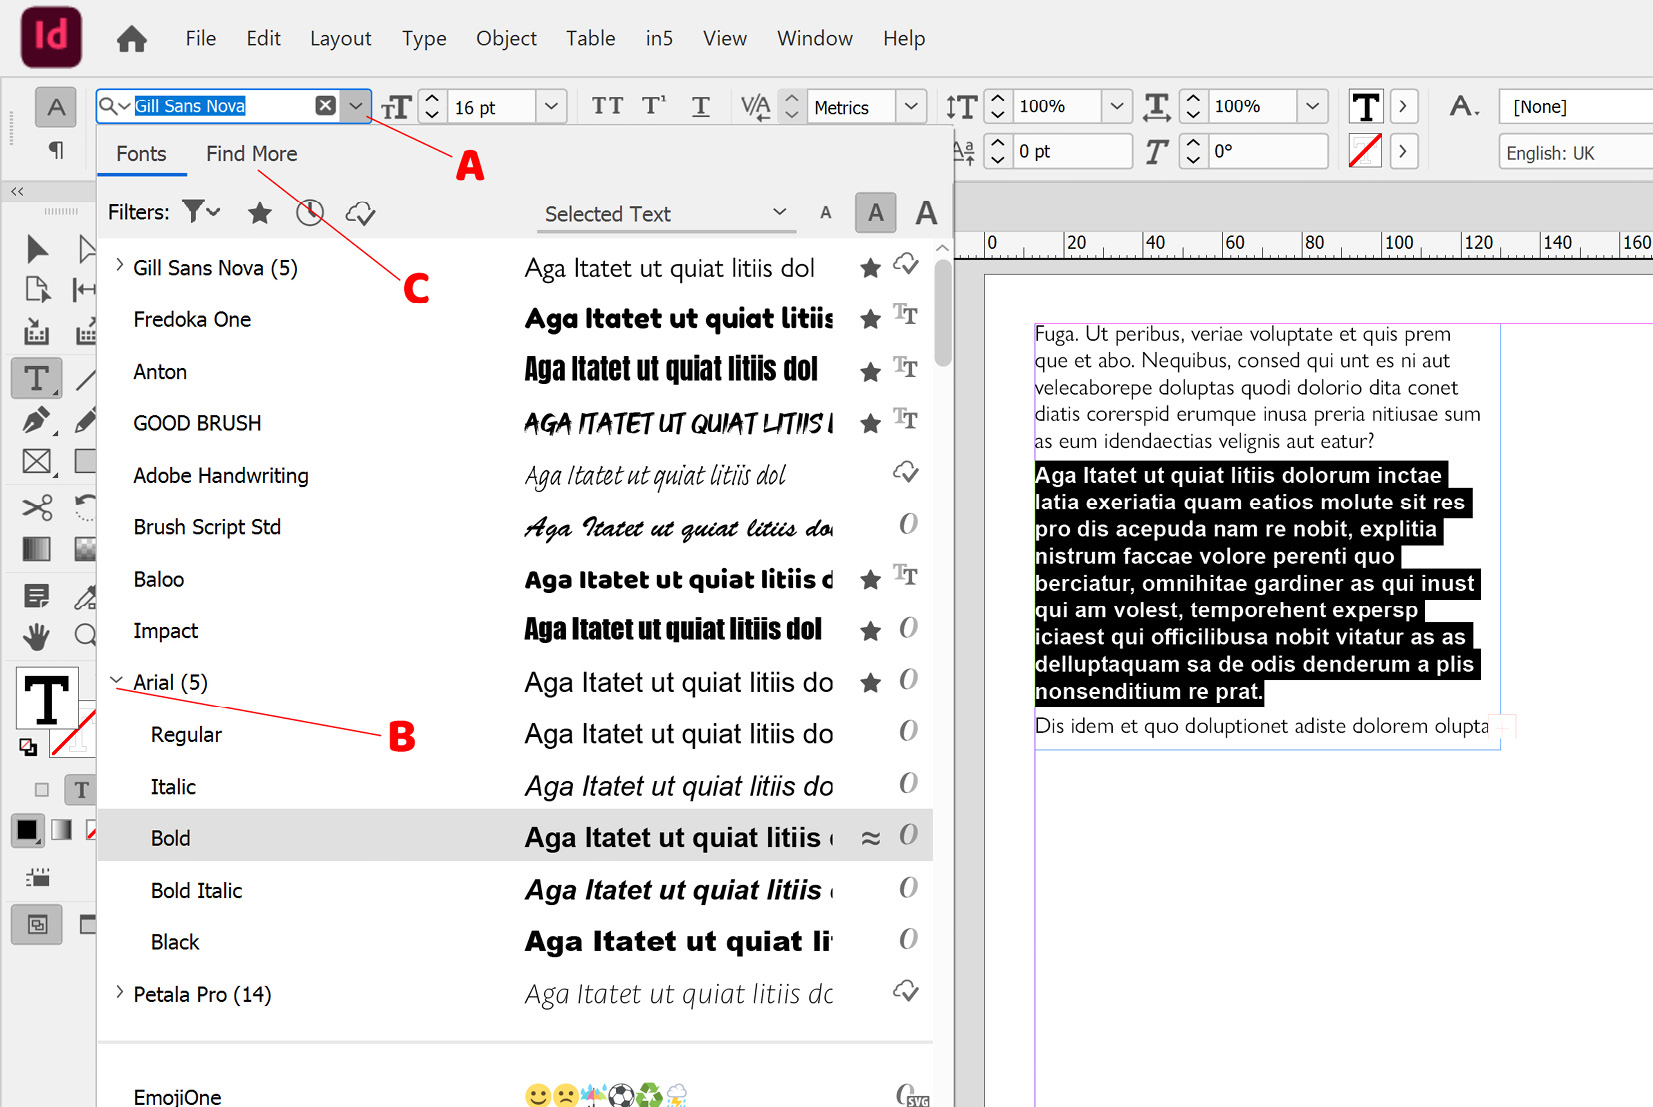Image resolution: width=1653 pixels, height=1107 pixels.
Task: Open font family dropdown arrow
Action: 356,106
